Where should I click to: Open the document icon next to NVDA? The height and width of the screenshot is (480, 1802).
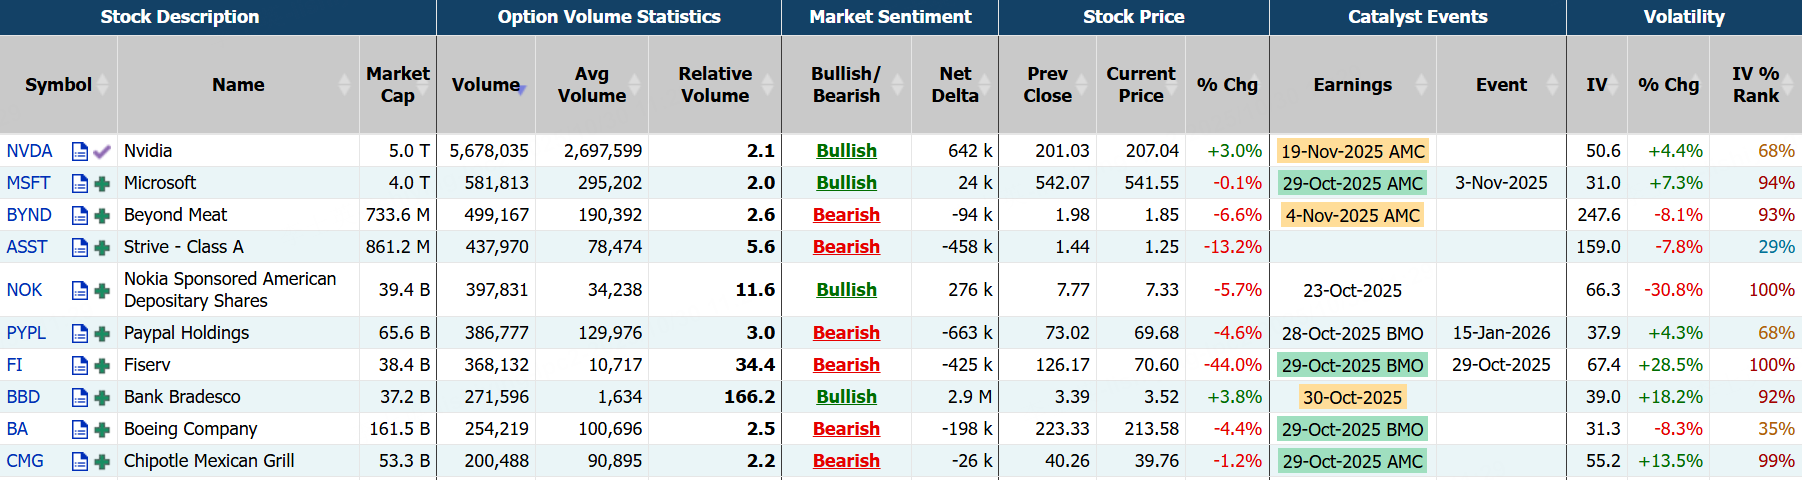click(x=80, y=151)
